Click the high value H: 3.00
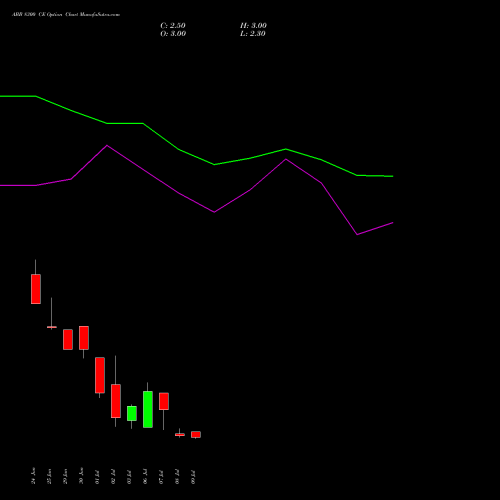The width and height of the screenshot is (500, 500). pyautogui.click(x=253, y=26)
